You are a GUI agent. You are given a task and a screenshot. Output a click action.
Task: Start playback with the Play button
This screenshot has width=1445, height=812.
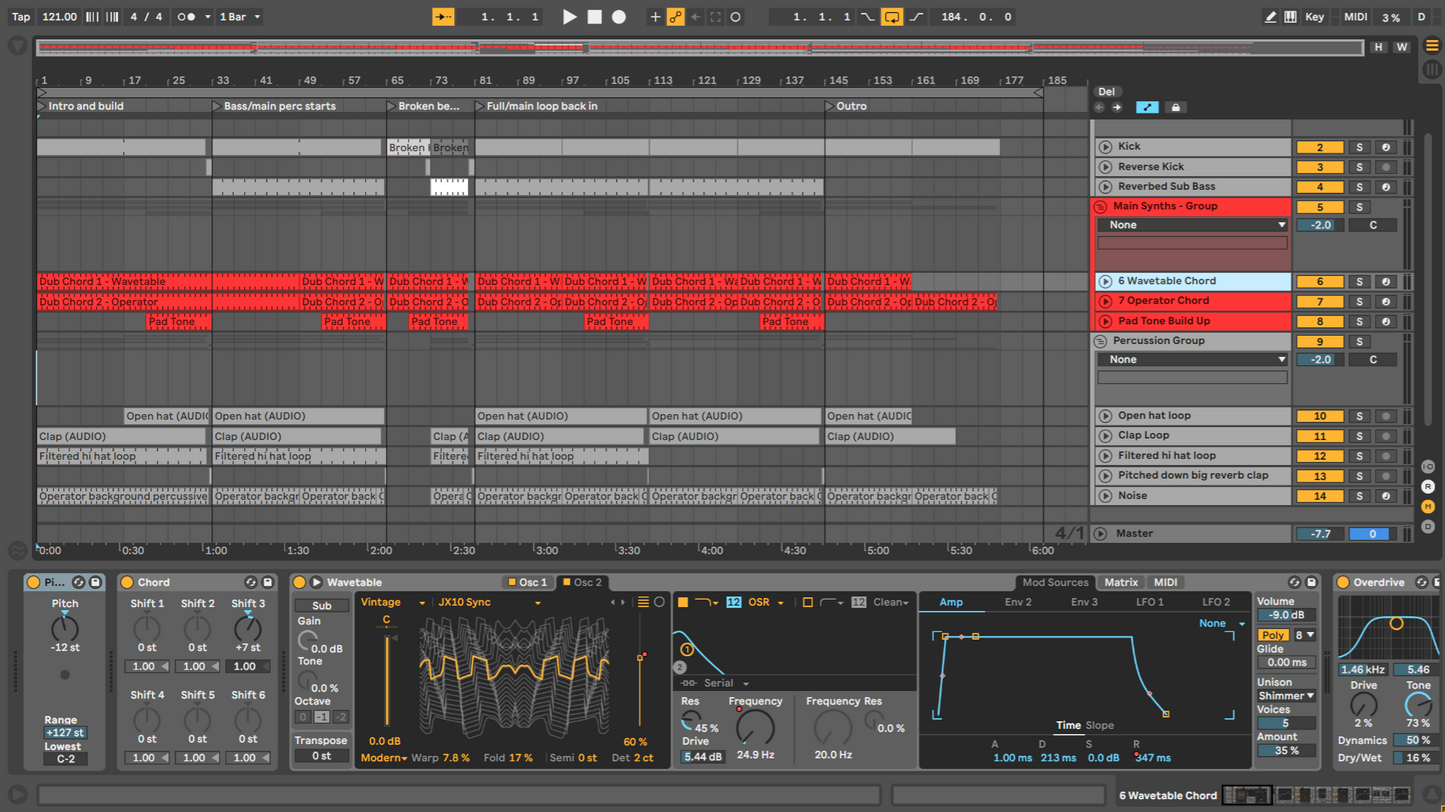point(569,17)
